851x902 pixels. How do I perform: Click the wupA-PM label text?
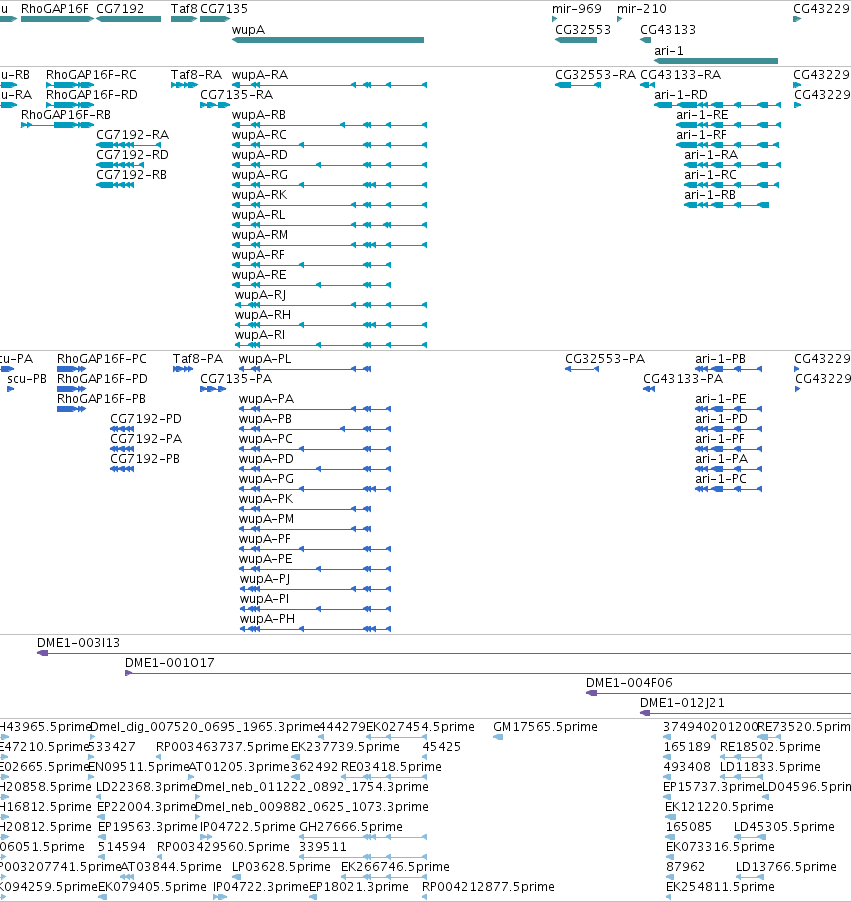266,519
